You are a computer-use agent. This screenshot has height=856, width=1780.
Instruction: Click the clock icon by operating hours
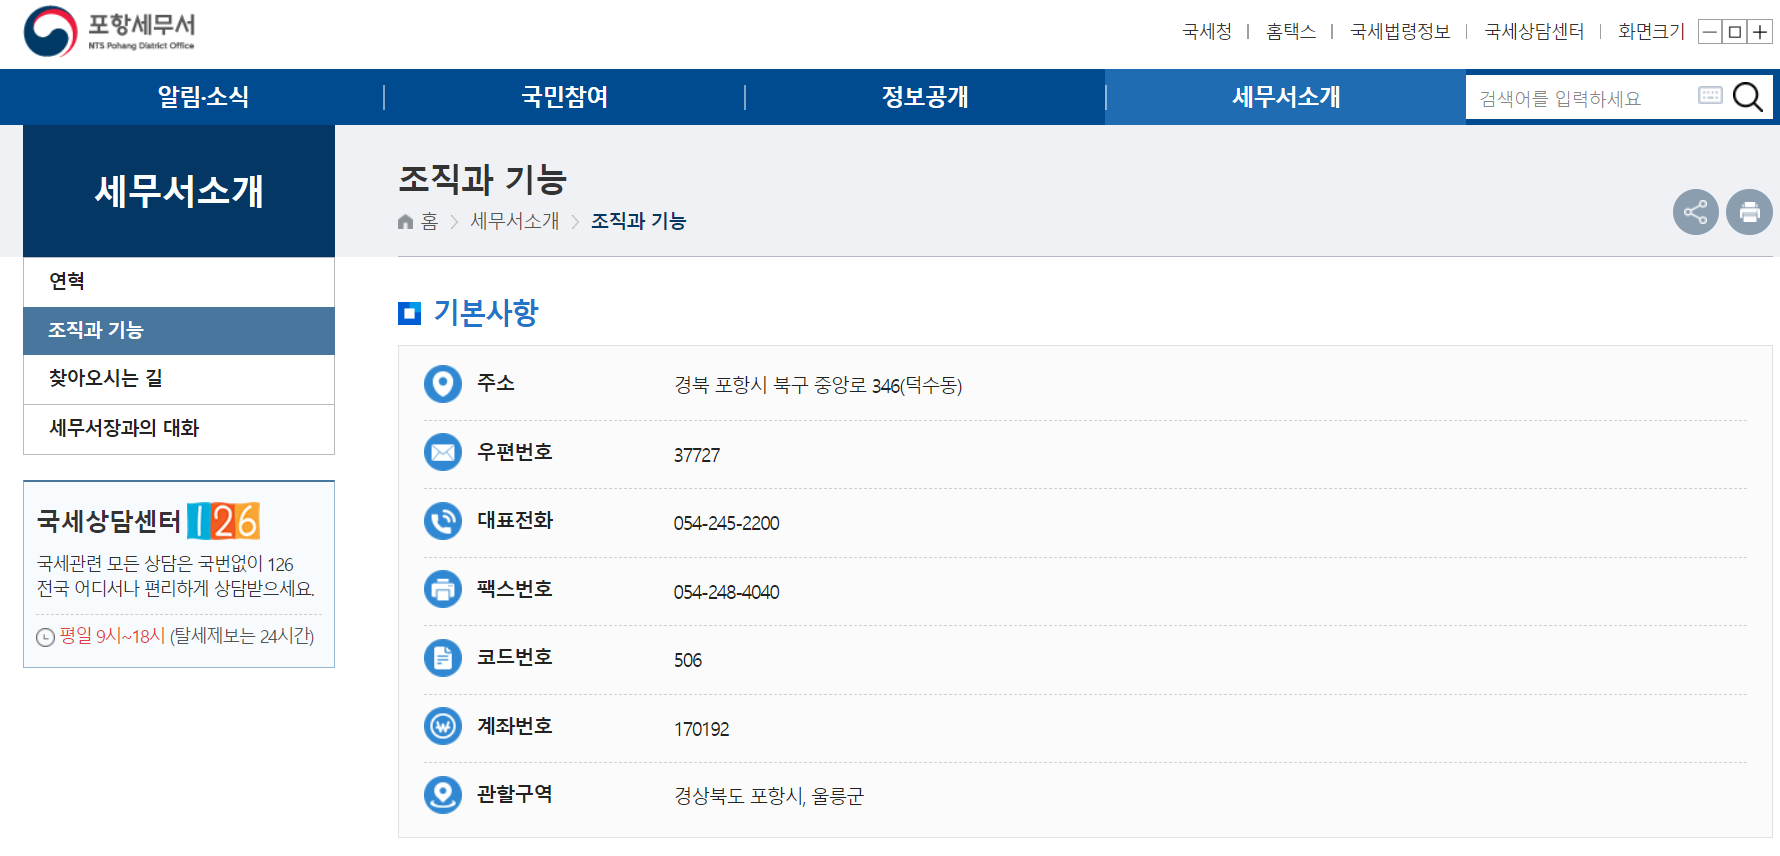pyautogui.click(x=45, y=637)
